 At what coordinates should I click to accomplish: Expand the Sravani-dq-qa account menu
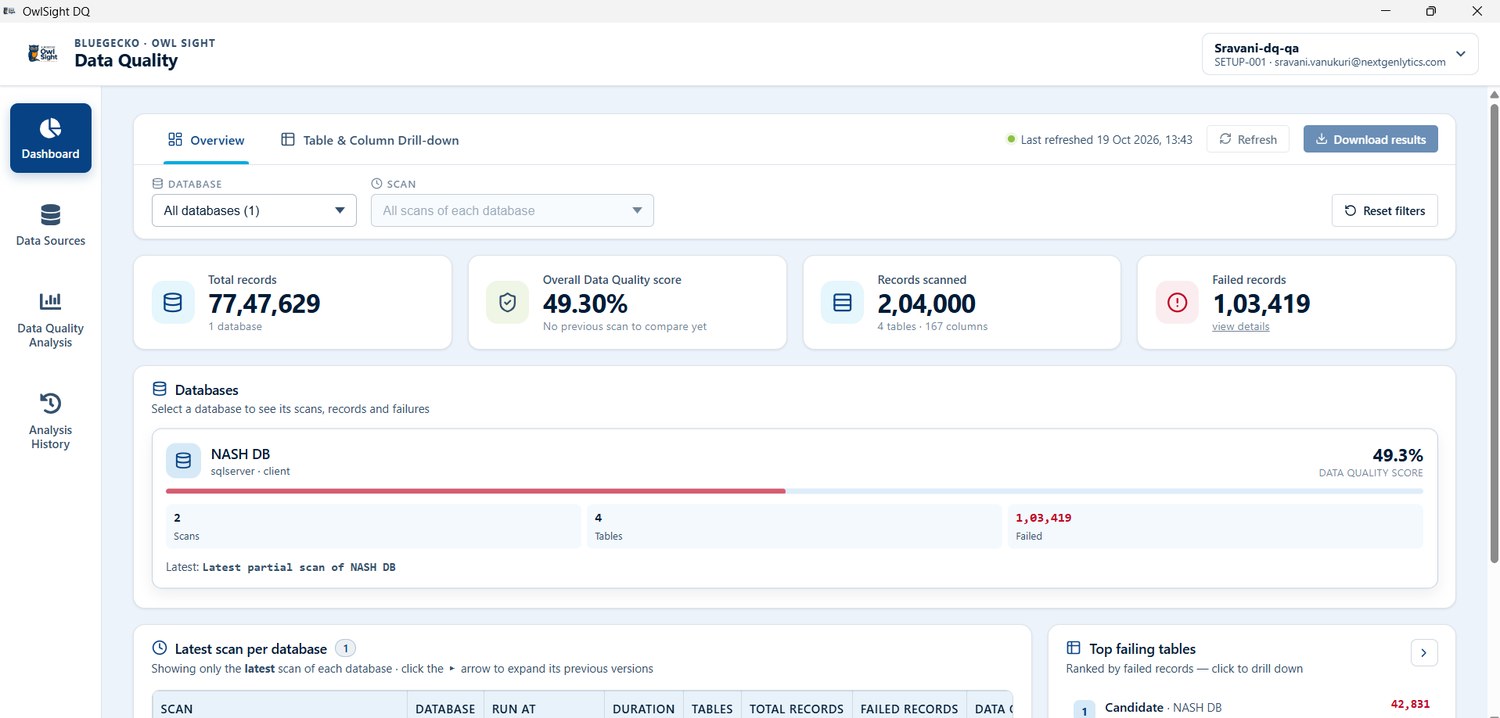[1340, 54]
